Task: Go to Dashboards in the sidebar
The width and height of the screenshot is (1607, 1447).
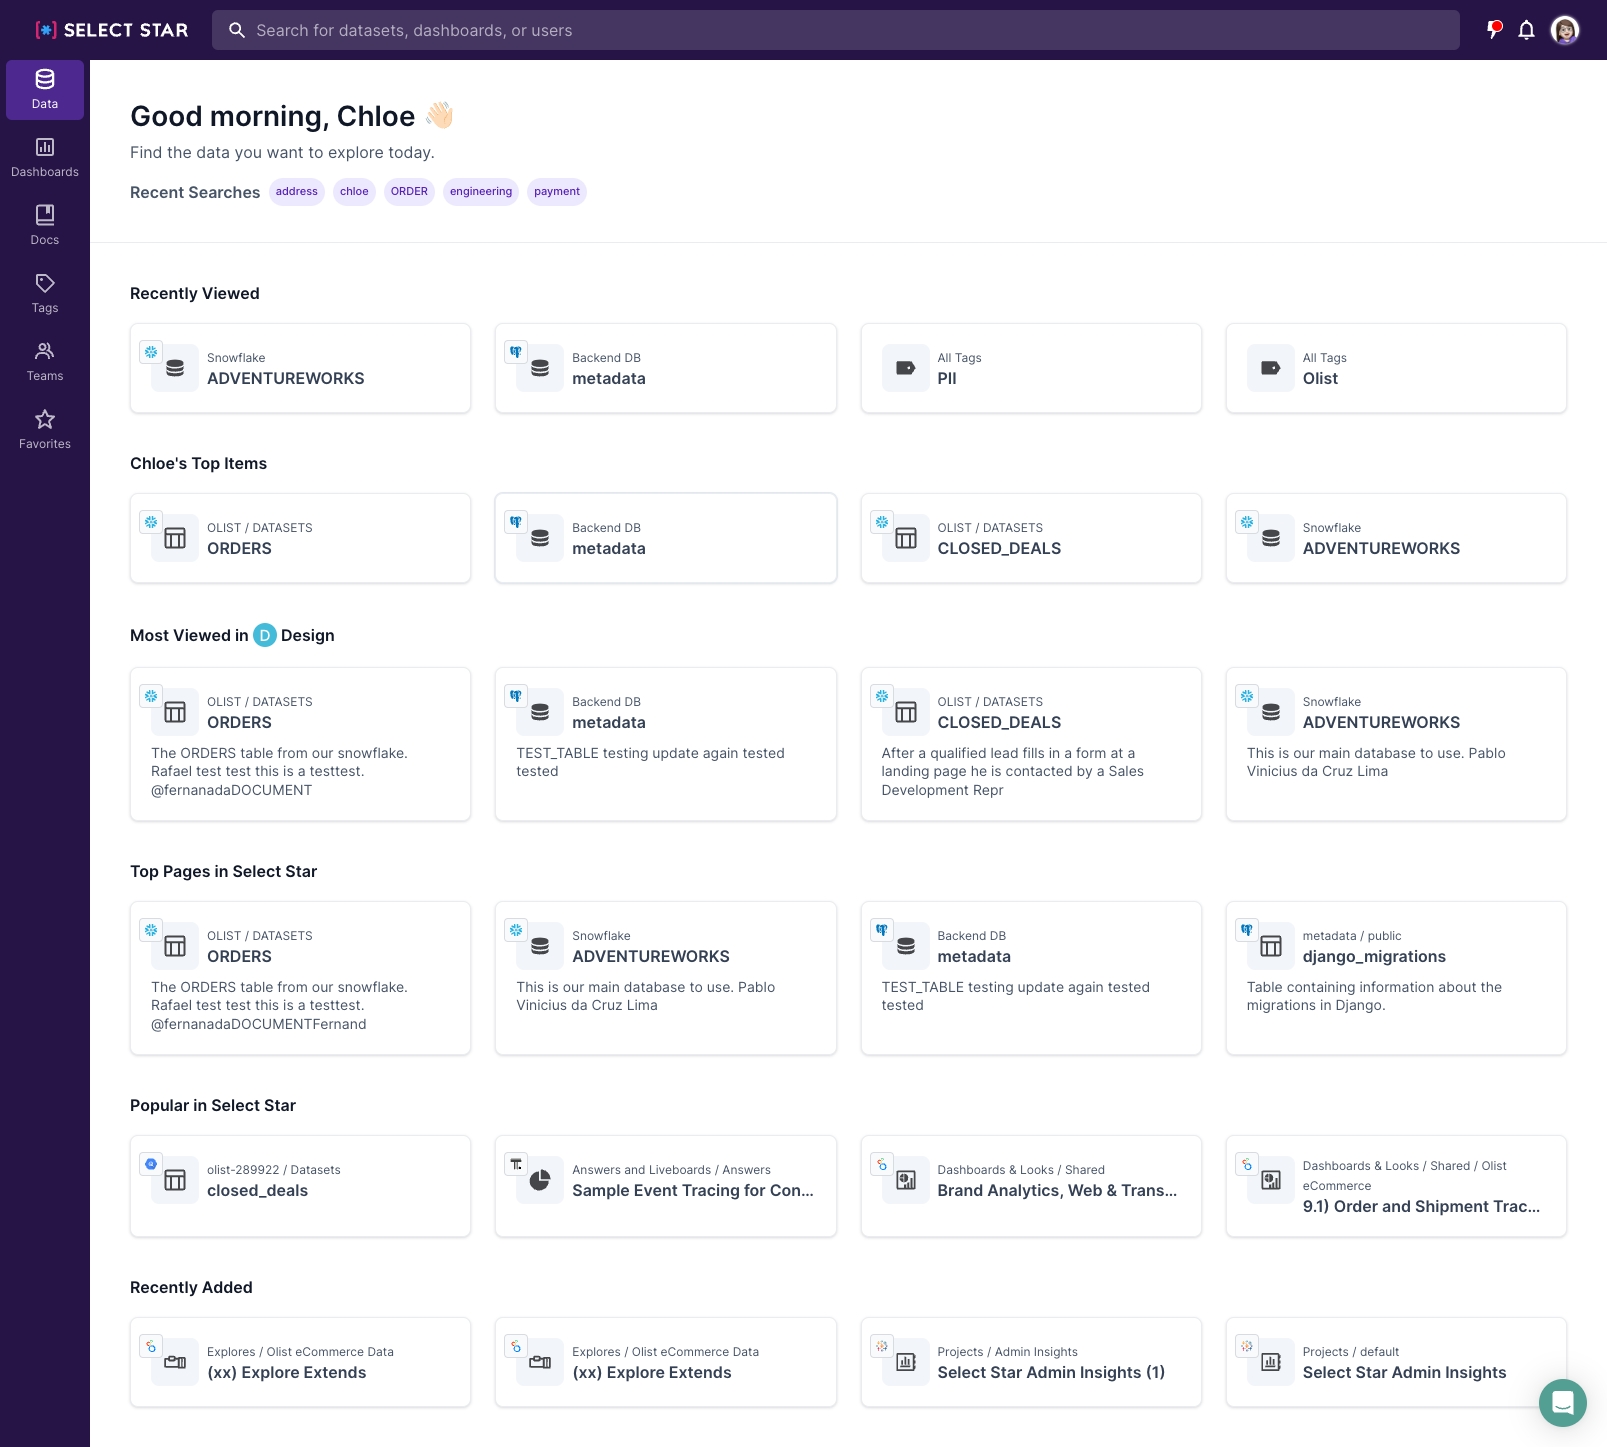Action: tap(45, 157)
